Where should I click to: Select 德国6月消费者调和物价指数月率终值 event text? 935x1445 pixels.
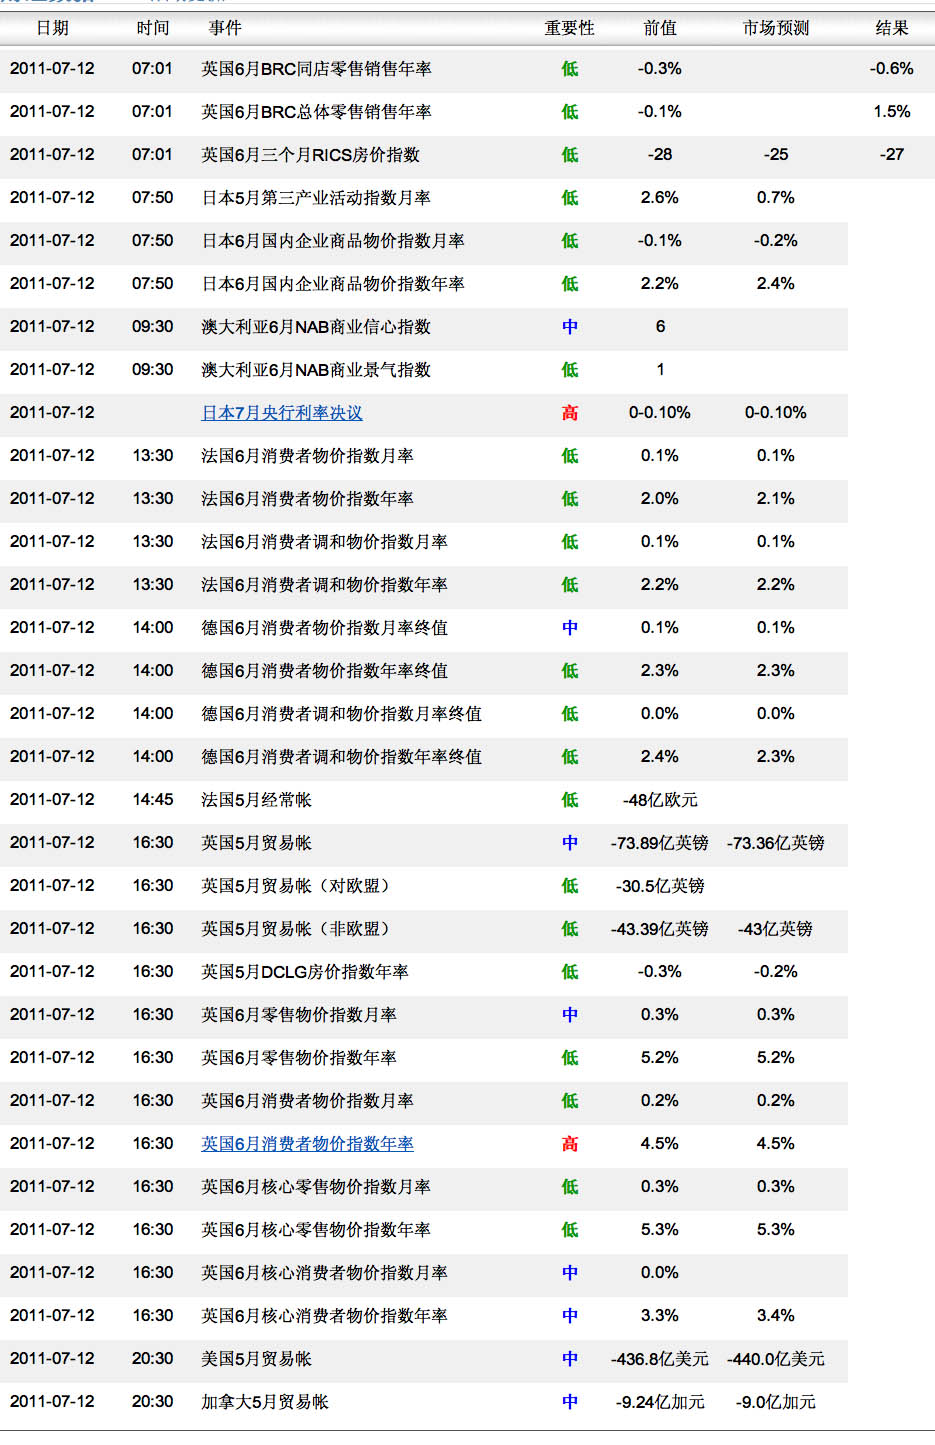pos(341,714)
